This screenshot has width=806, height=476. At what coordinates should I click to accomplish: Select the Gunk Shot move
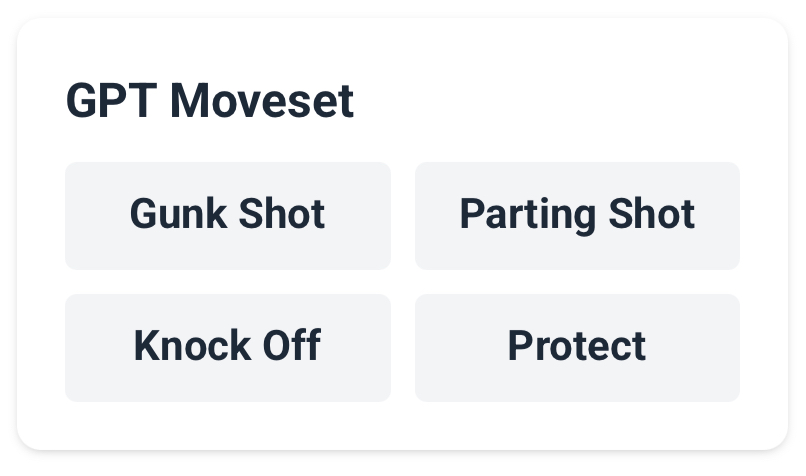228,216
